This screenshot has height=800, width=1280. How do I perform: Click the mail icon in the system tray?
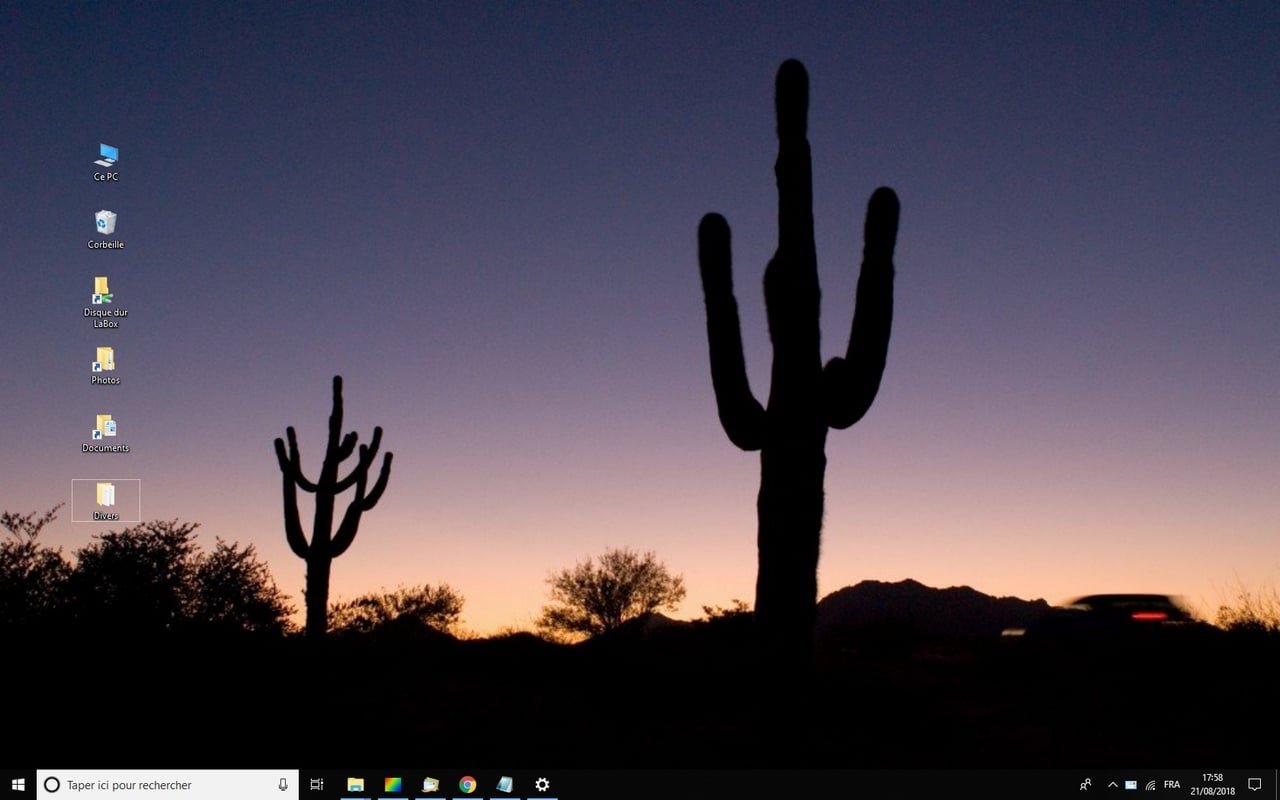click(x=1131, y=785)
